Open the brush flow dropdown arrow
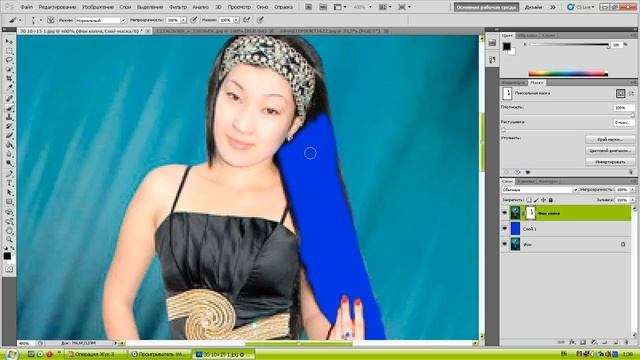 pos(236,20)
